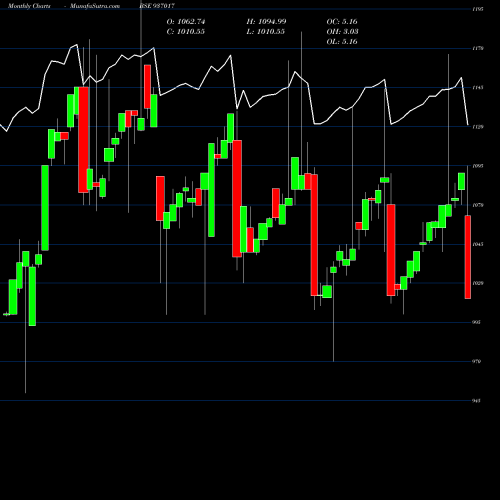Click the 1170 price axis label
The width and height of the screenshot is (500, 500).
pos(478,48)
